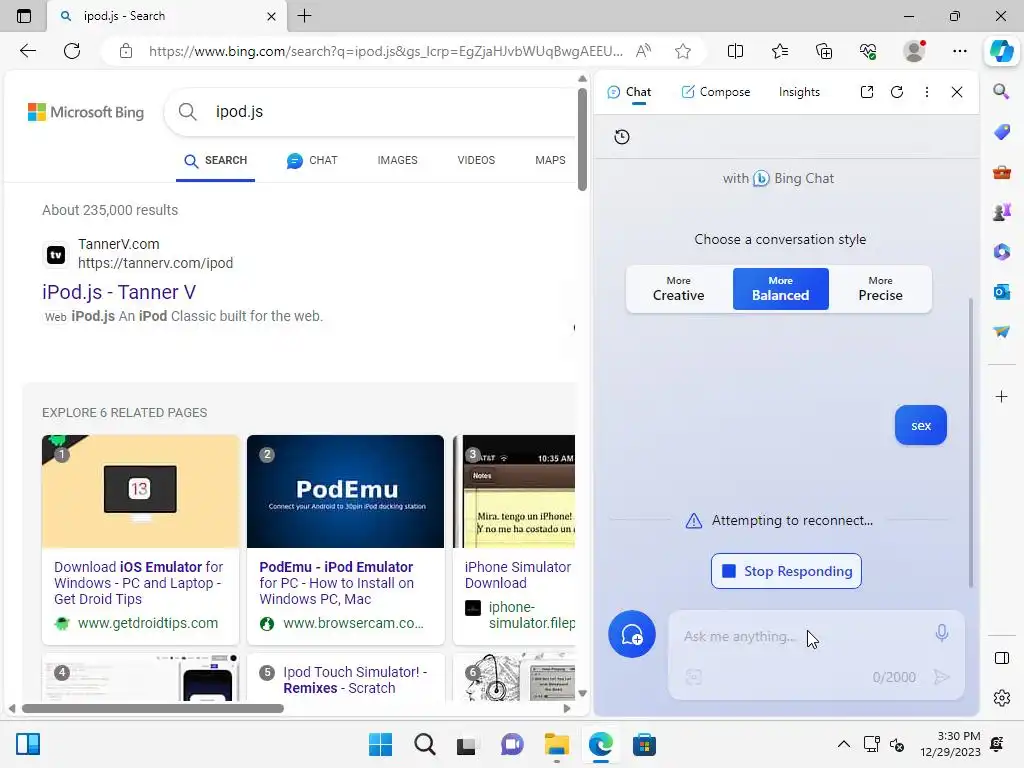
Task: Select the SEARCH results tab
Action: tap(216, 161)
